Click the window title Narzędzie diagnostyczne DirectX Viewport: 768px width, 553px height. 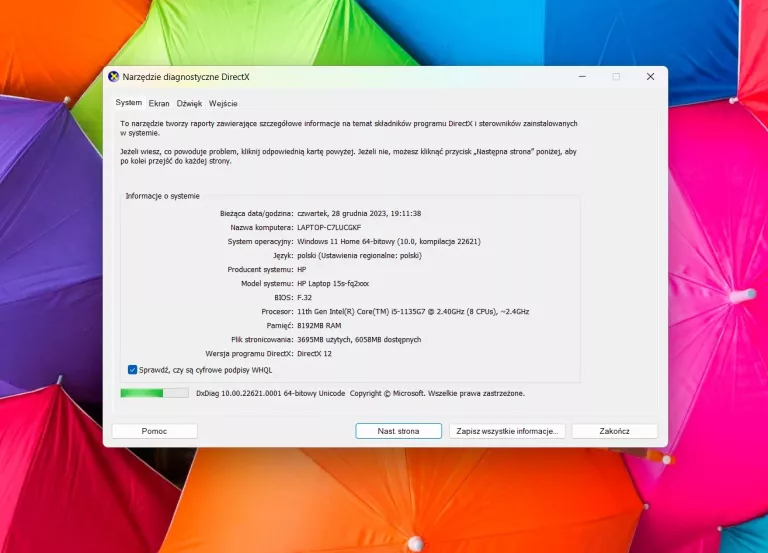[186, 77]
